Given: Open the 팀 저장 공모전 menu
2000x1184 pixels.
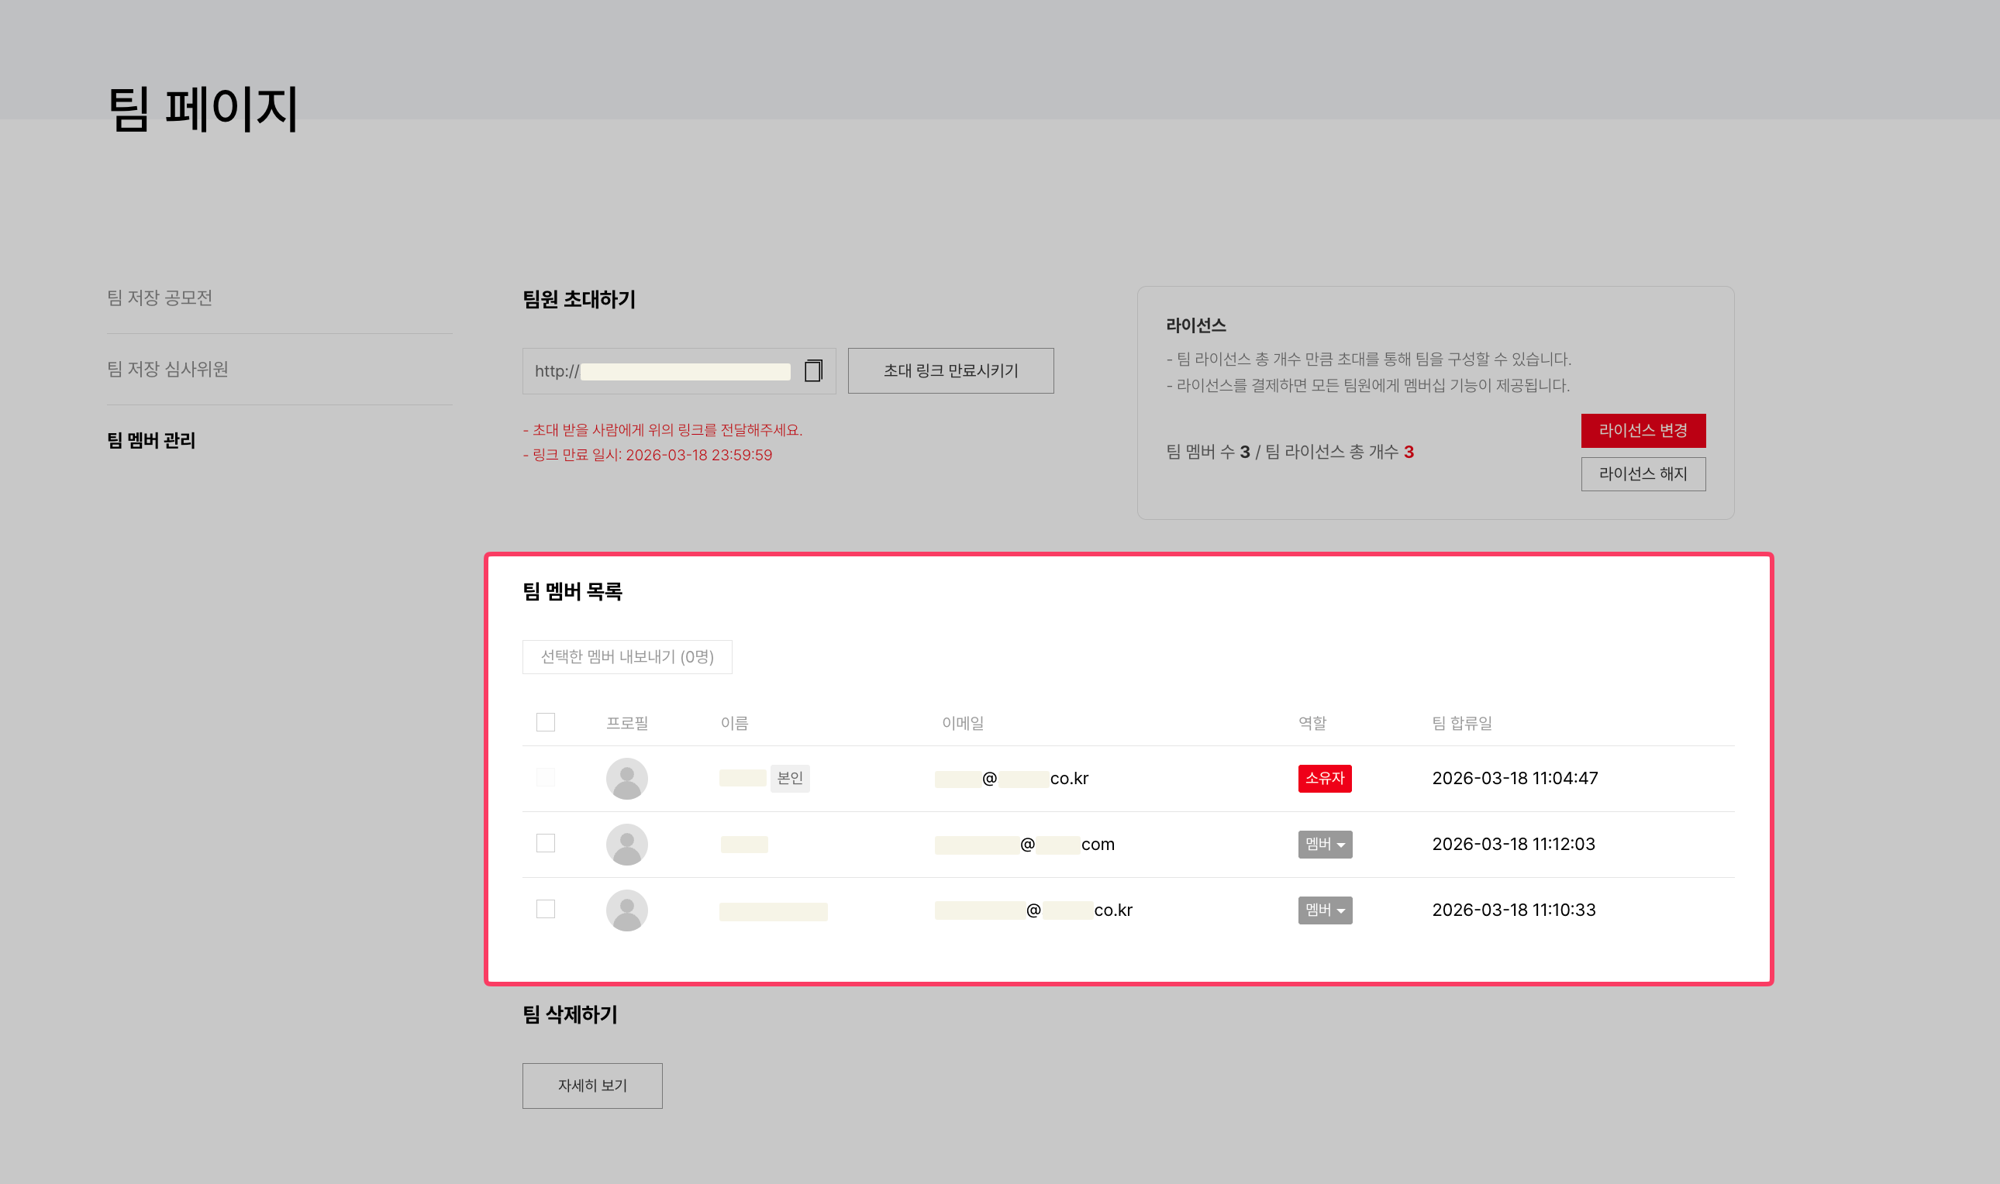Looking at the screenshot, I should [x=160, y=298].
